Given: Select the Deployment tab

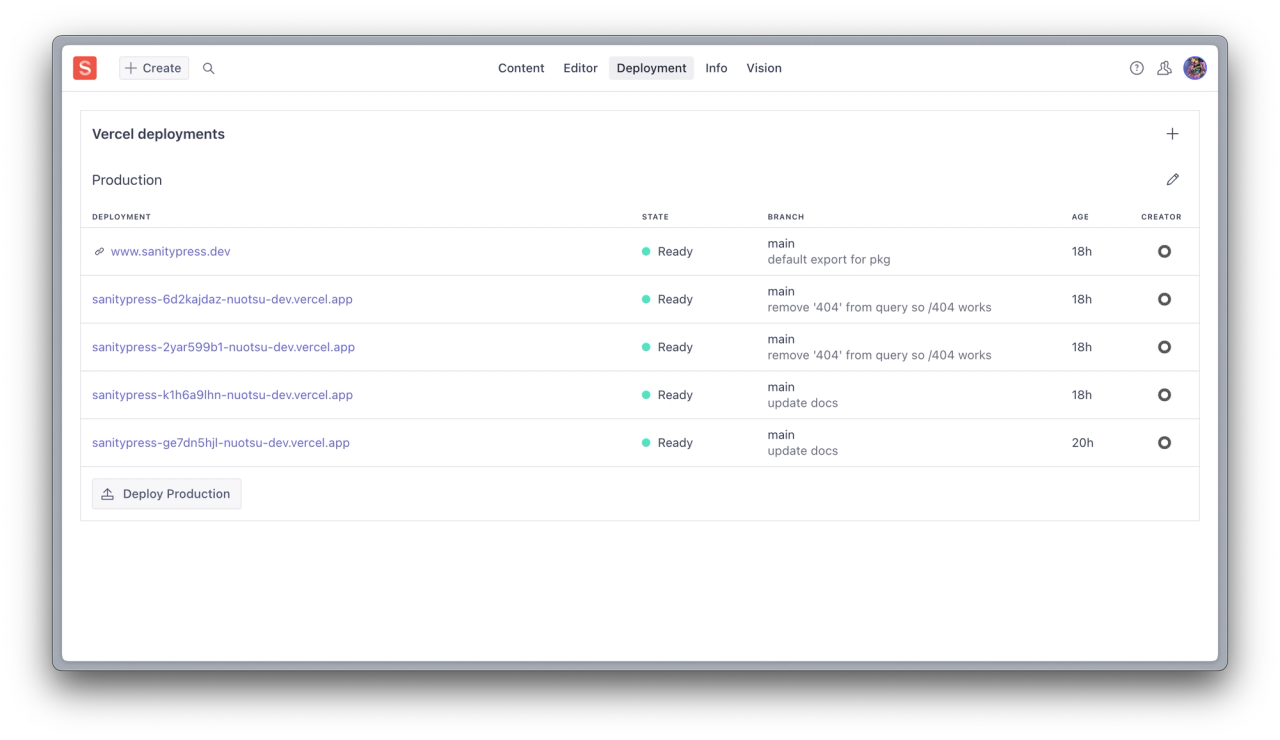Looking at the screenshot, I should coord(651,68).
